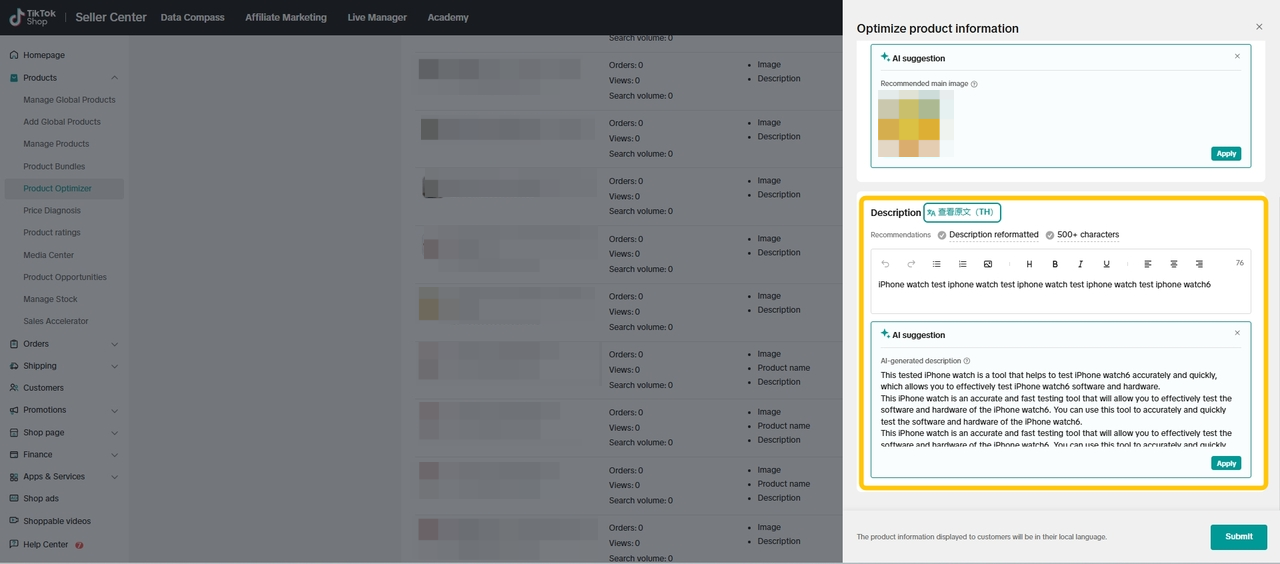The height and width of the screenshot is (564, 1280).
Task: Click the bulleted list icon
Action: (x=937, y=264)
